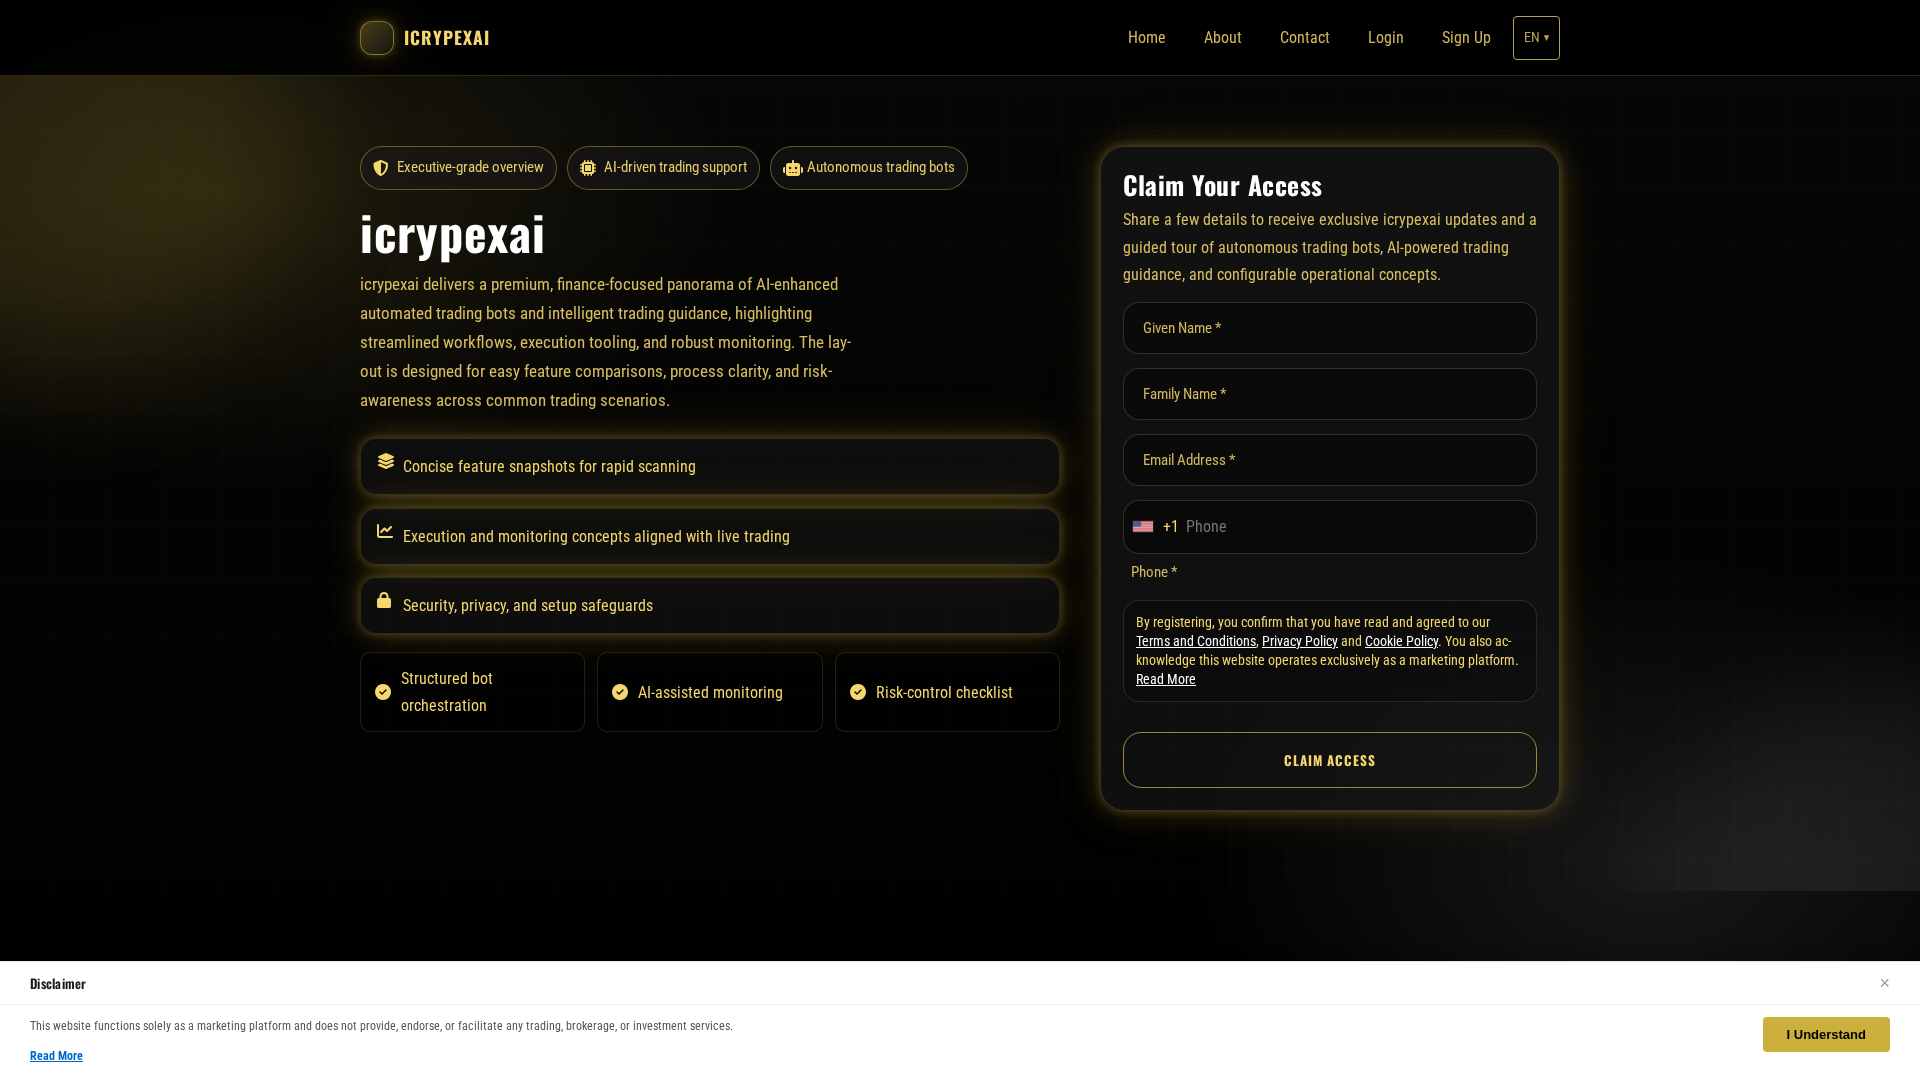The height and width of the screenshot is (1080, 1920).
Task: Click the checkmark icon for AI-assisted monitoring
Action: coord(620,692)
